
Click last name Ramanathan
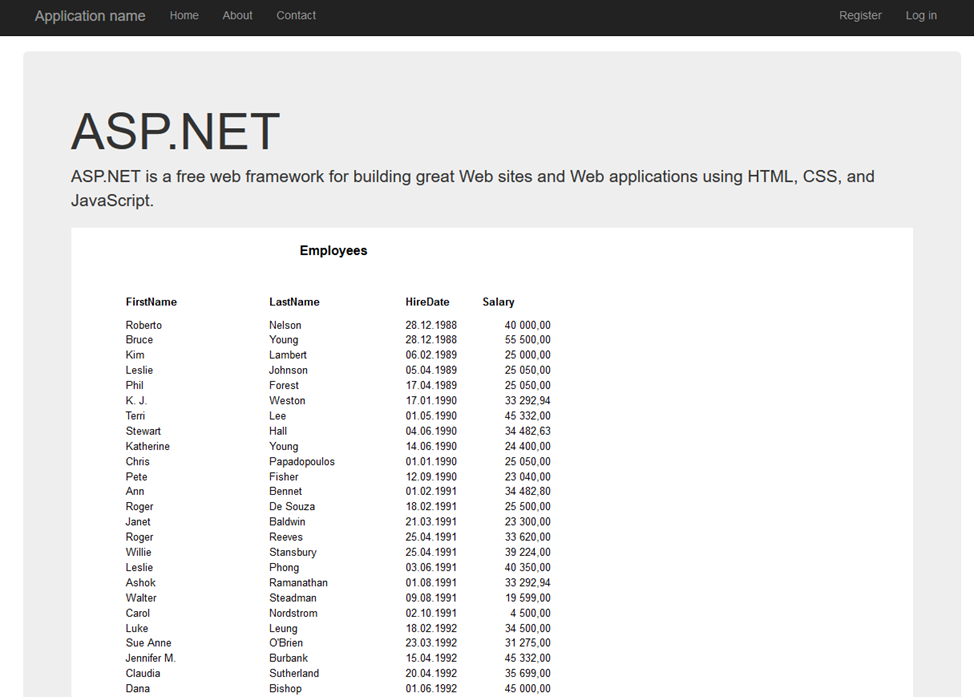298,583
